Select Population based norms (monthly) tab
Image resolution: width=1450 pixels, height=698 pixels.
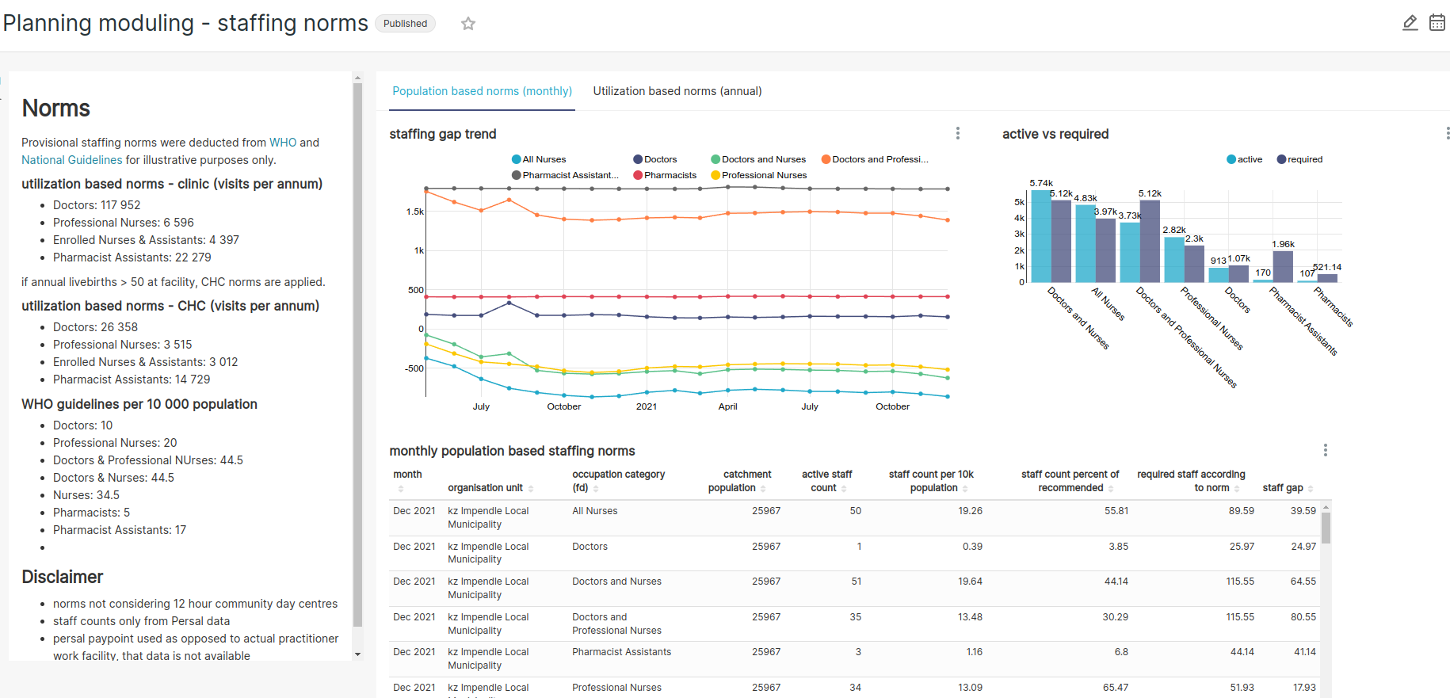[482, 91]
